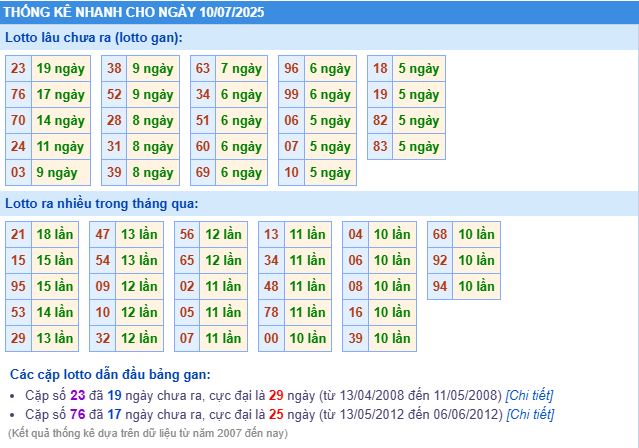This screenshot has height=448, width=639.
Task: Click frequent number 92 cell
Action: click(x=440, y=260)
